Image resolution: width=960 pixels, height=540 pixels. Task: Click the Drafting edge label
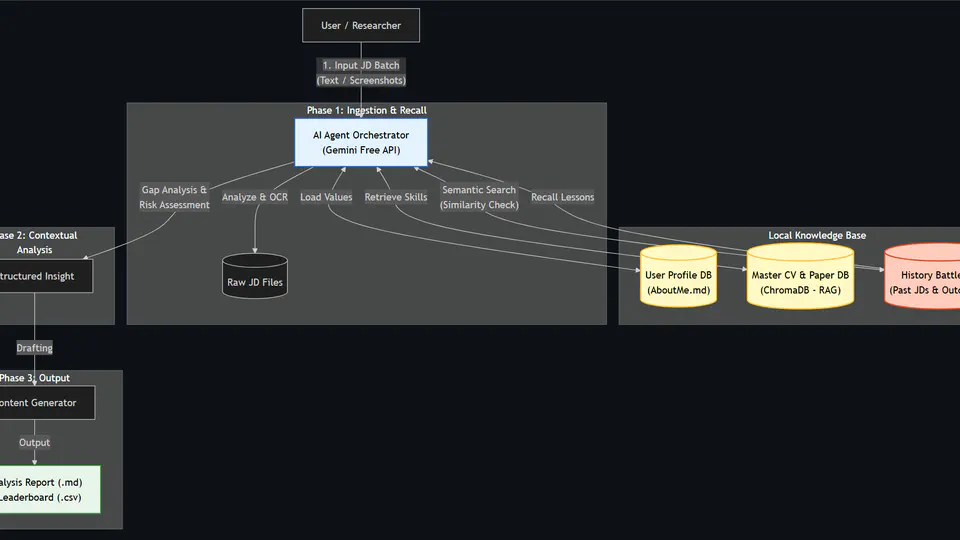pos(34,348)
